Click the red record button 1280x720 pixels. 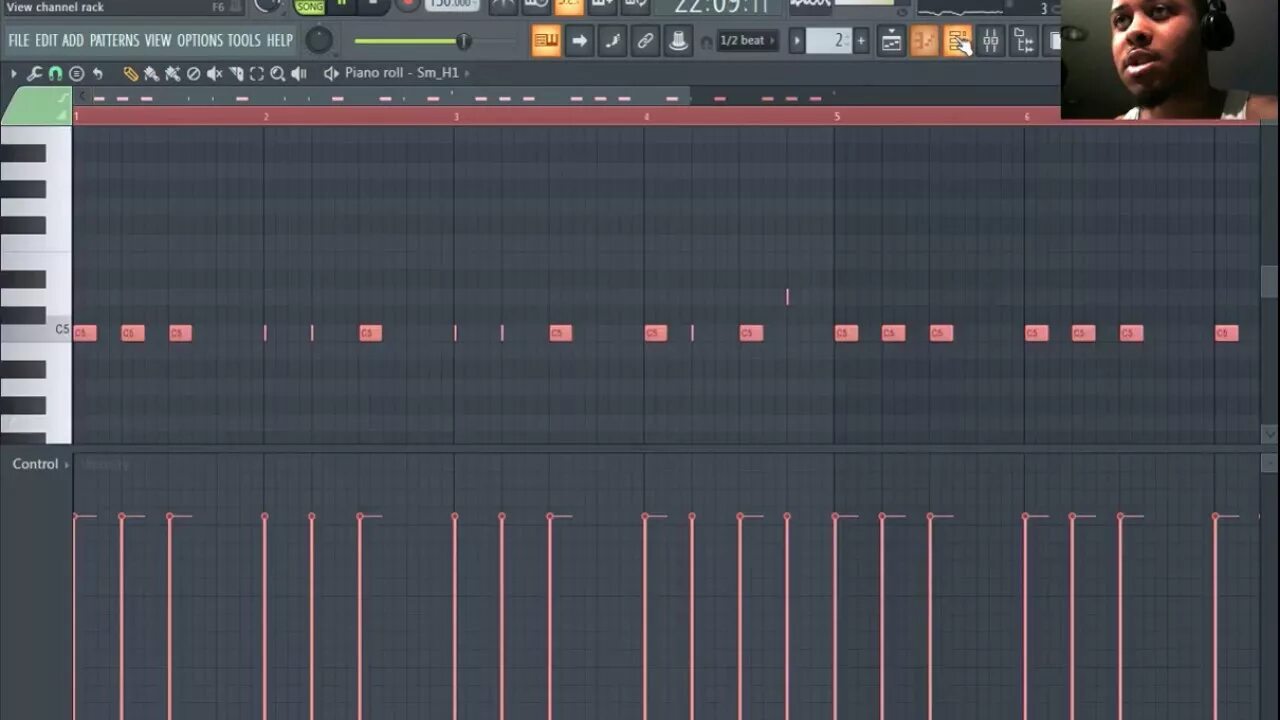coord(407,5)
